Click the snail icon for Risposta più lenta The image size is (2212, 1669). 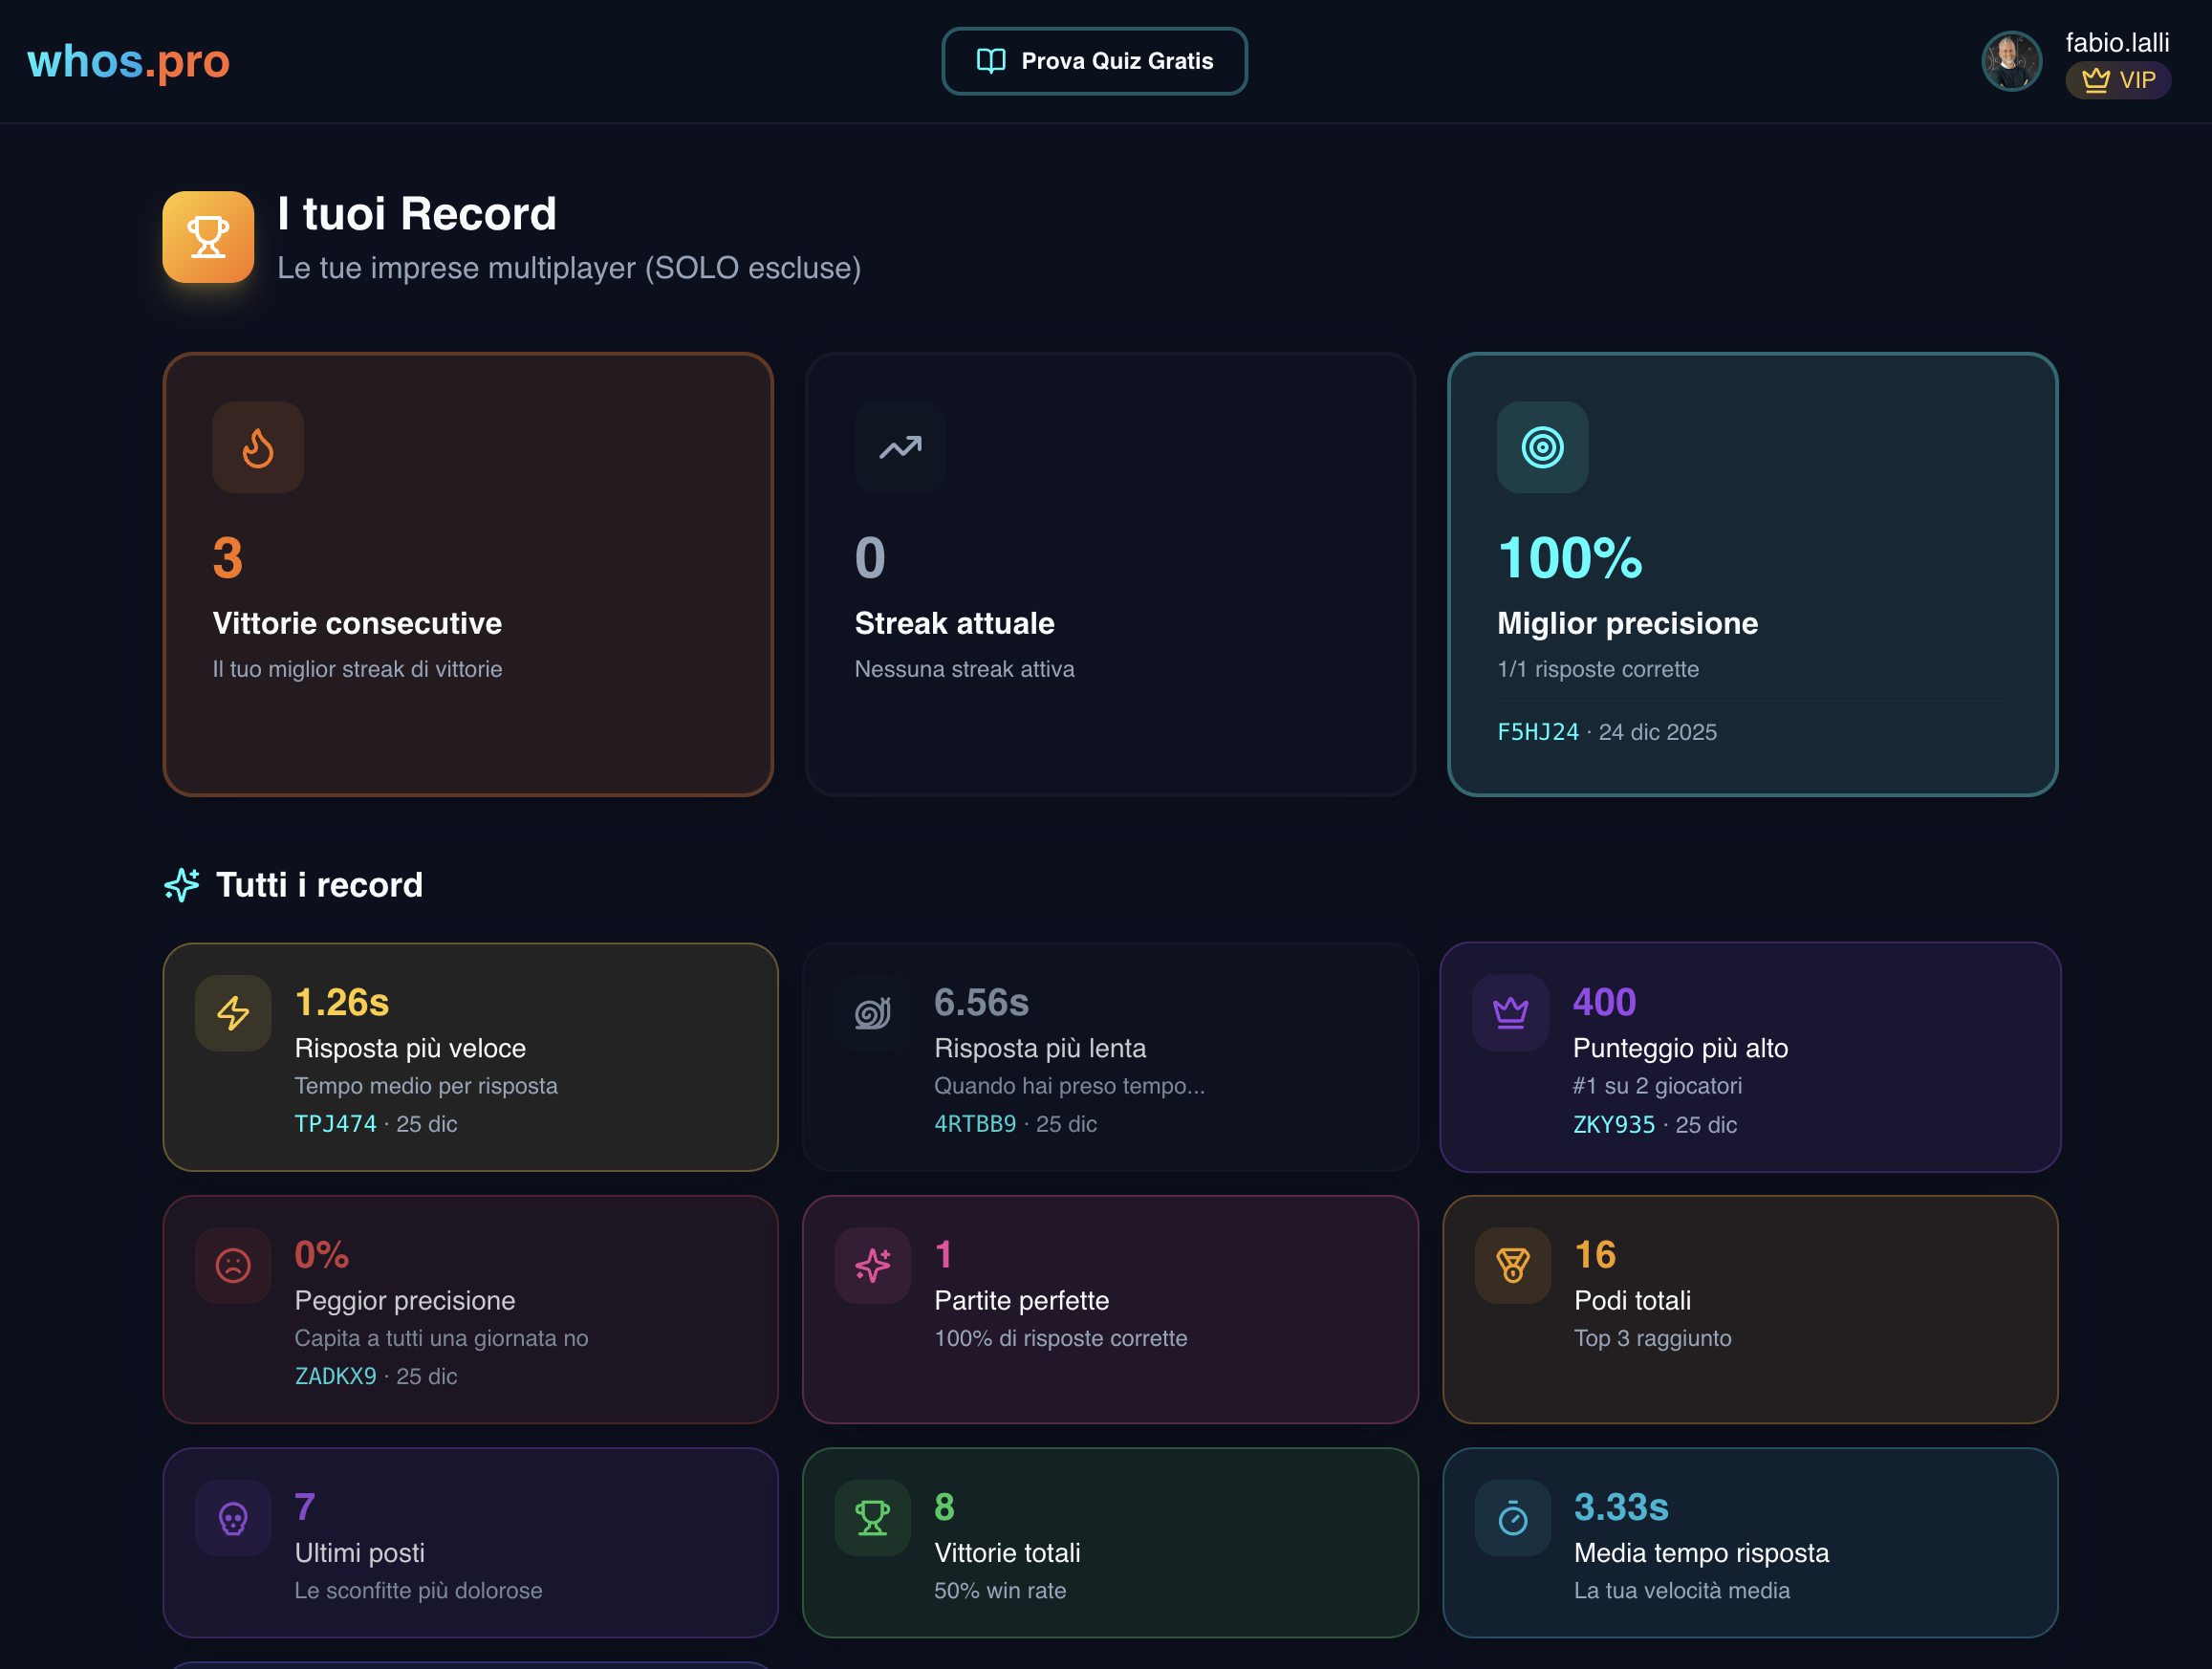[x=872, y=1013]
